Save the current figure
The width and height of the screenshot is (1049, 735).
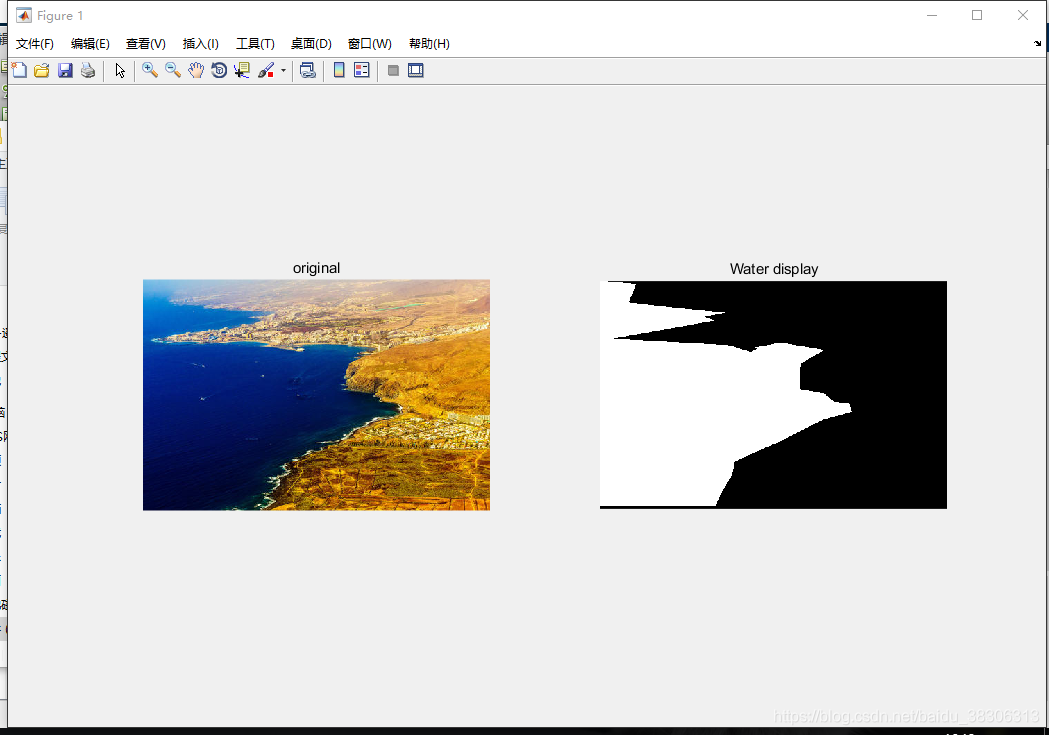tap(65, 70)
